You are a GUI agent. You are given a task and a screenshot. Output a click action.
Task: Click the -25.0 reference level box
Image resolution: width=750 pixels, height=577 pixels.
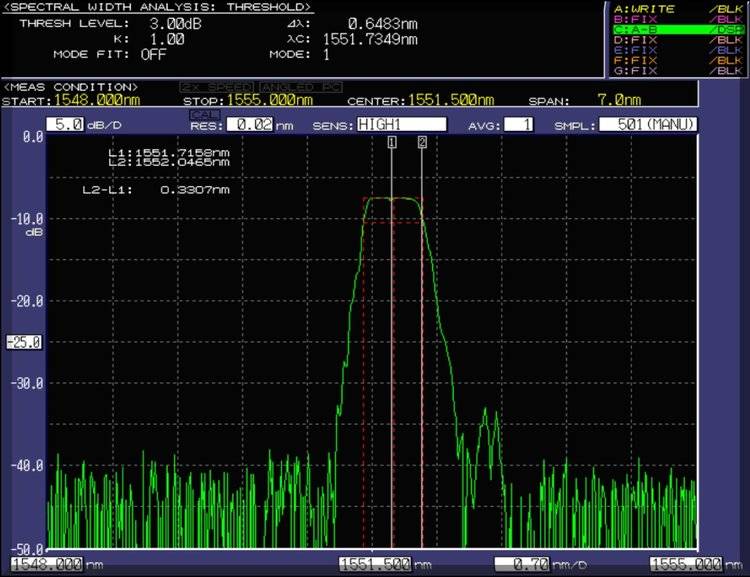(x=23, y=342)
